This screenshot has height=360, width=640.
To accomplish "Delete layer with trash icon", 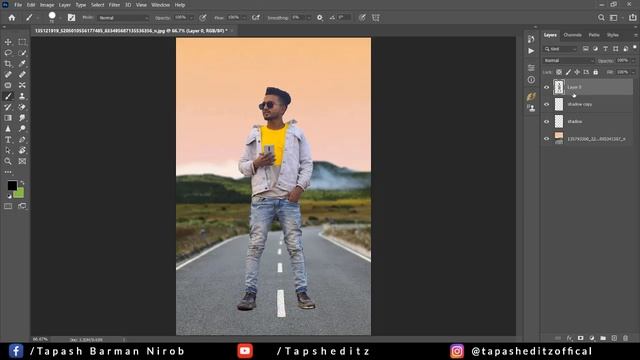I will 625,338.
